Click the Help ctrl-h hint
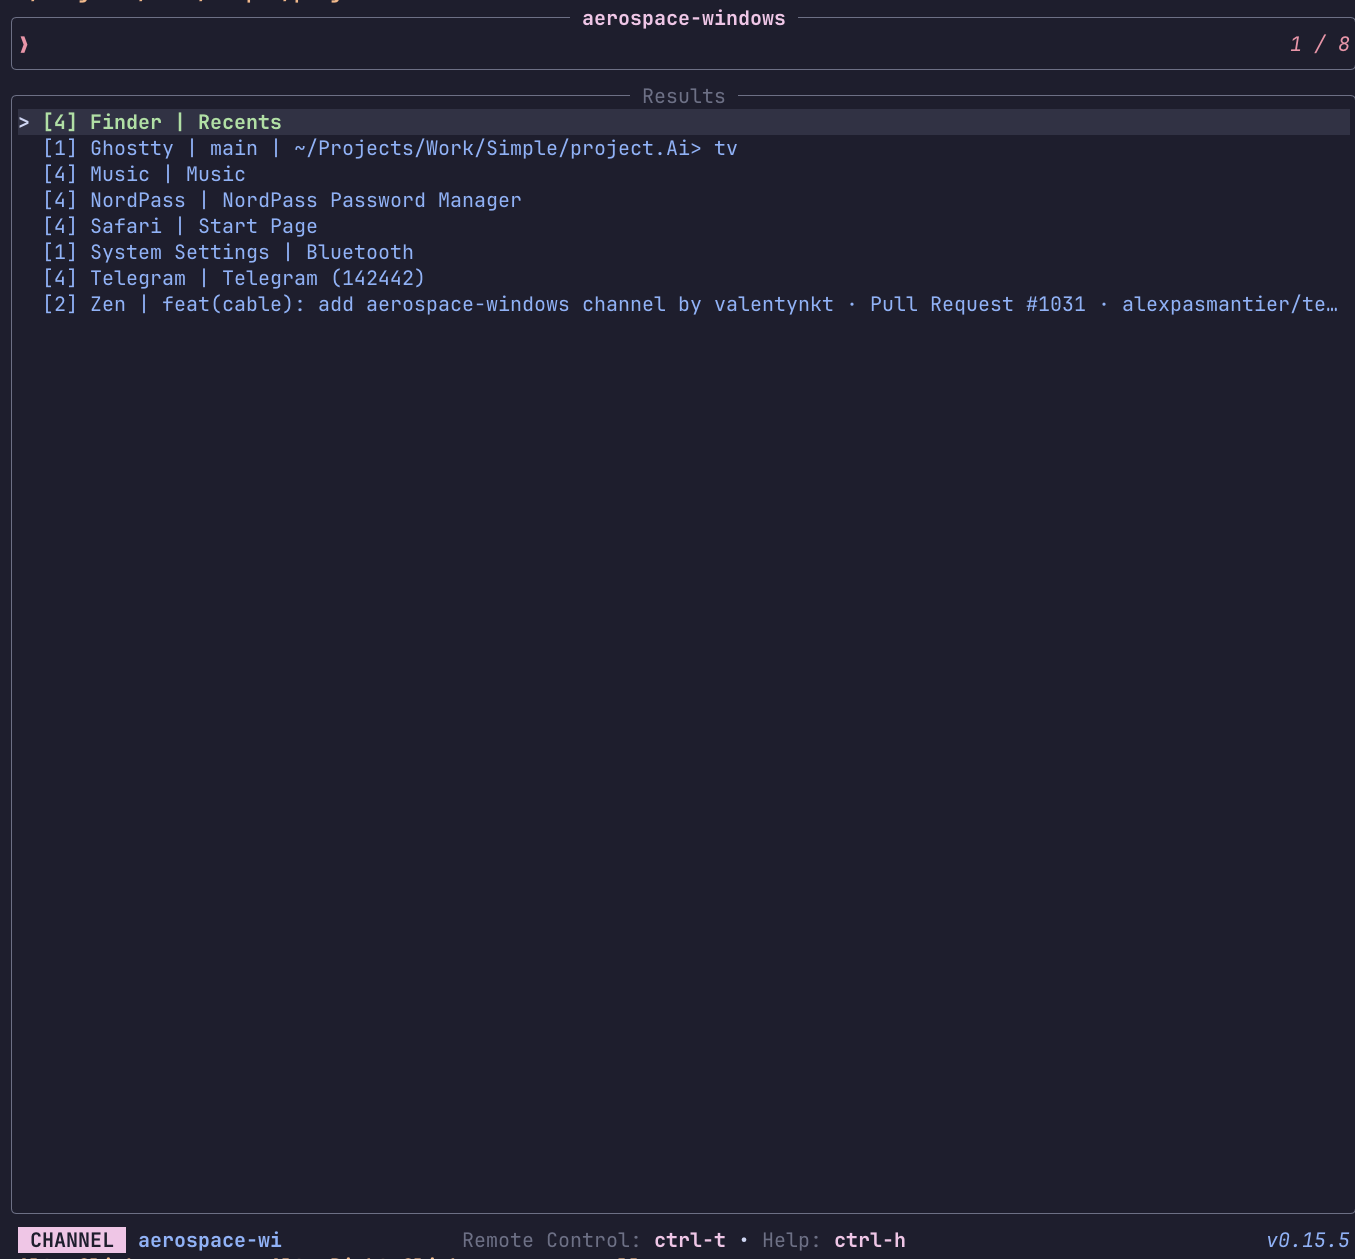The width and height of the screenshot is (1355, 1259). (x=834, y=1240)
